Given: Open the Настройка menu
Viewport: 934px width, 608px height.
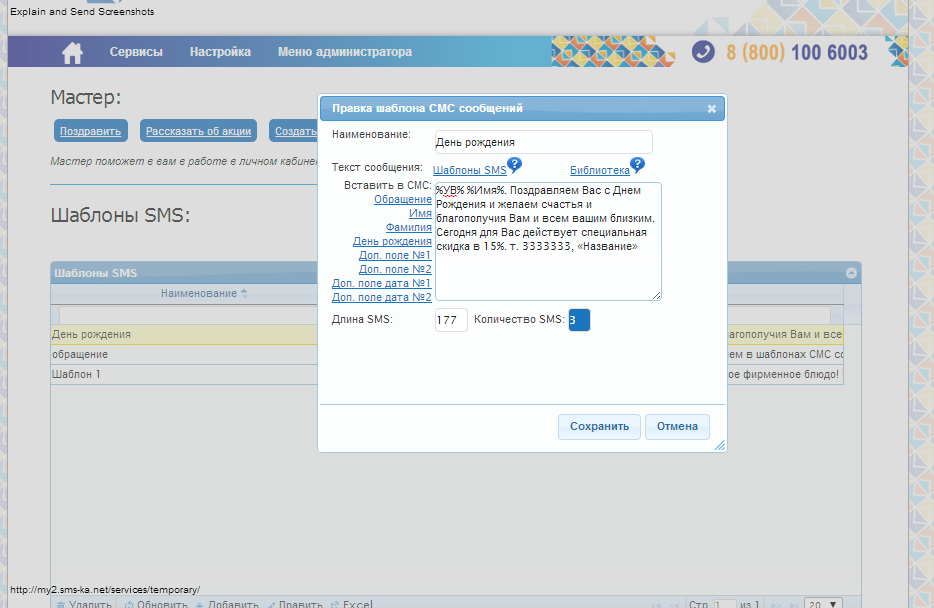Looking at the screenshot, I should (220, 52).
